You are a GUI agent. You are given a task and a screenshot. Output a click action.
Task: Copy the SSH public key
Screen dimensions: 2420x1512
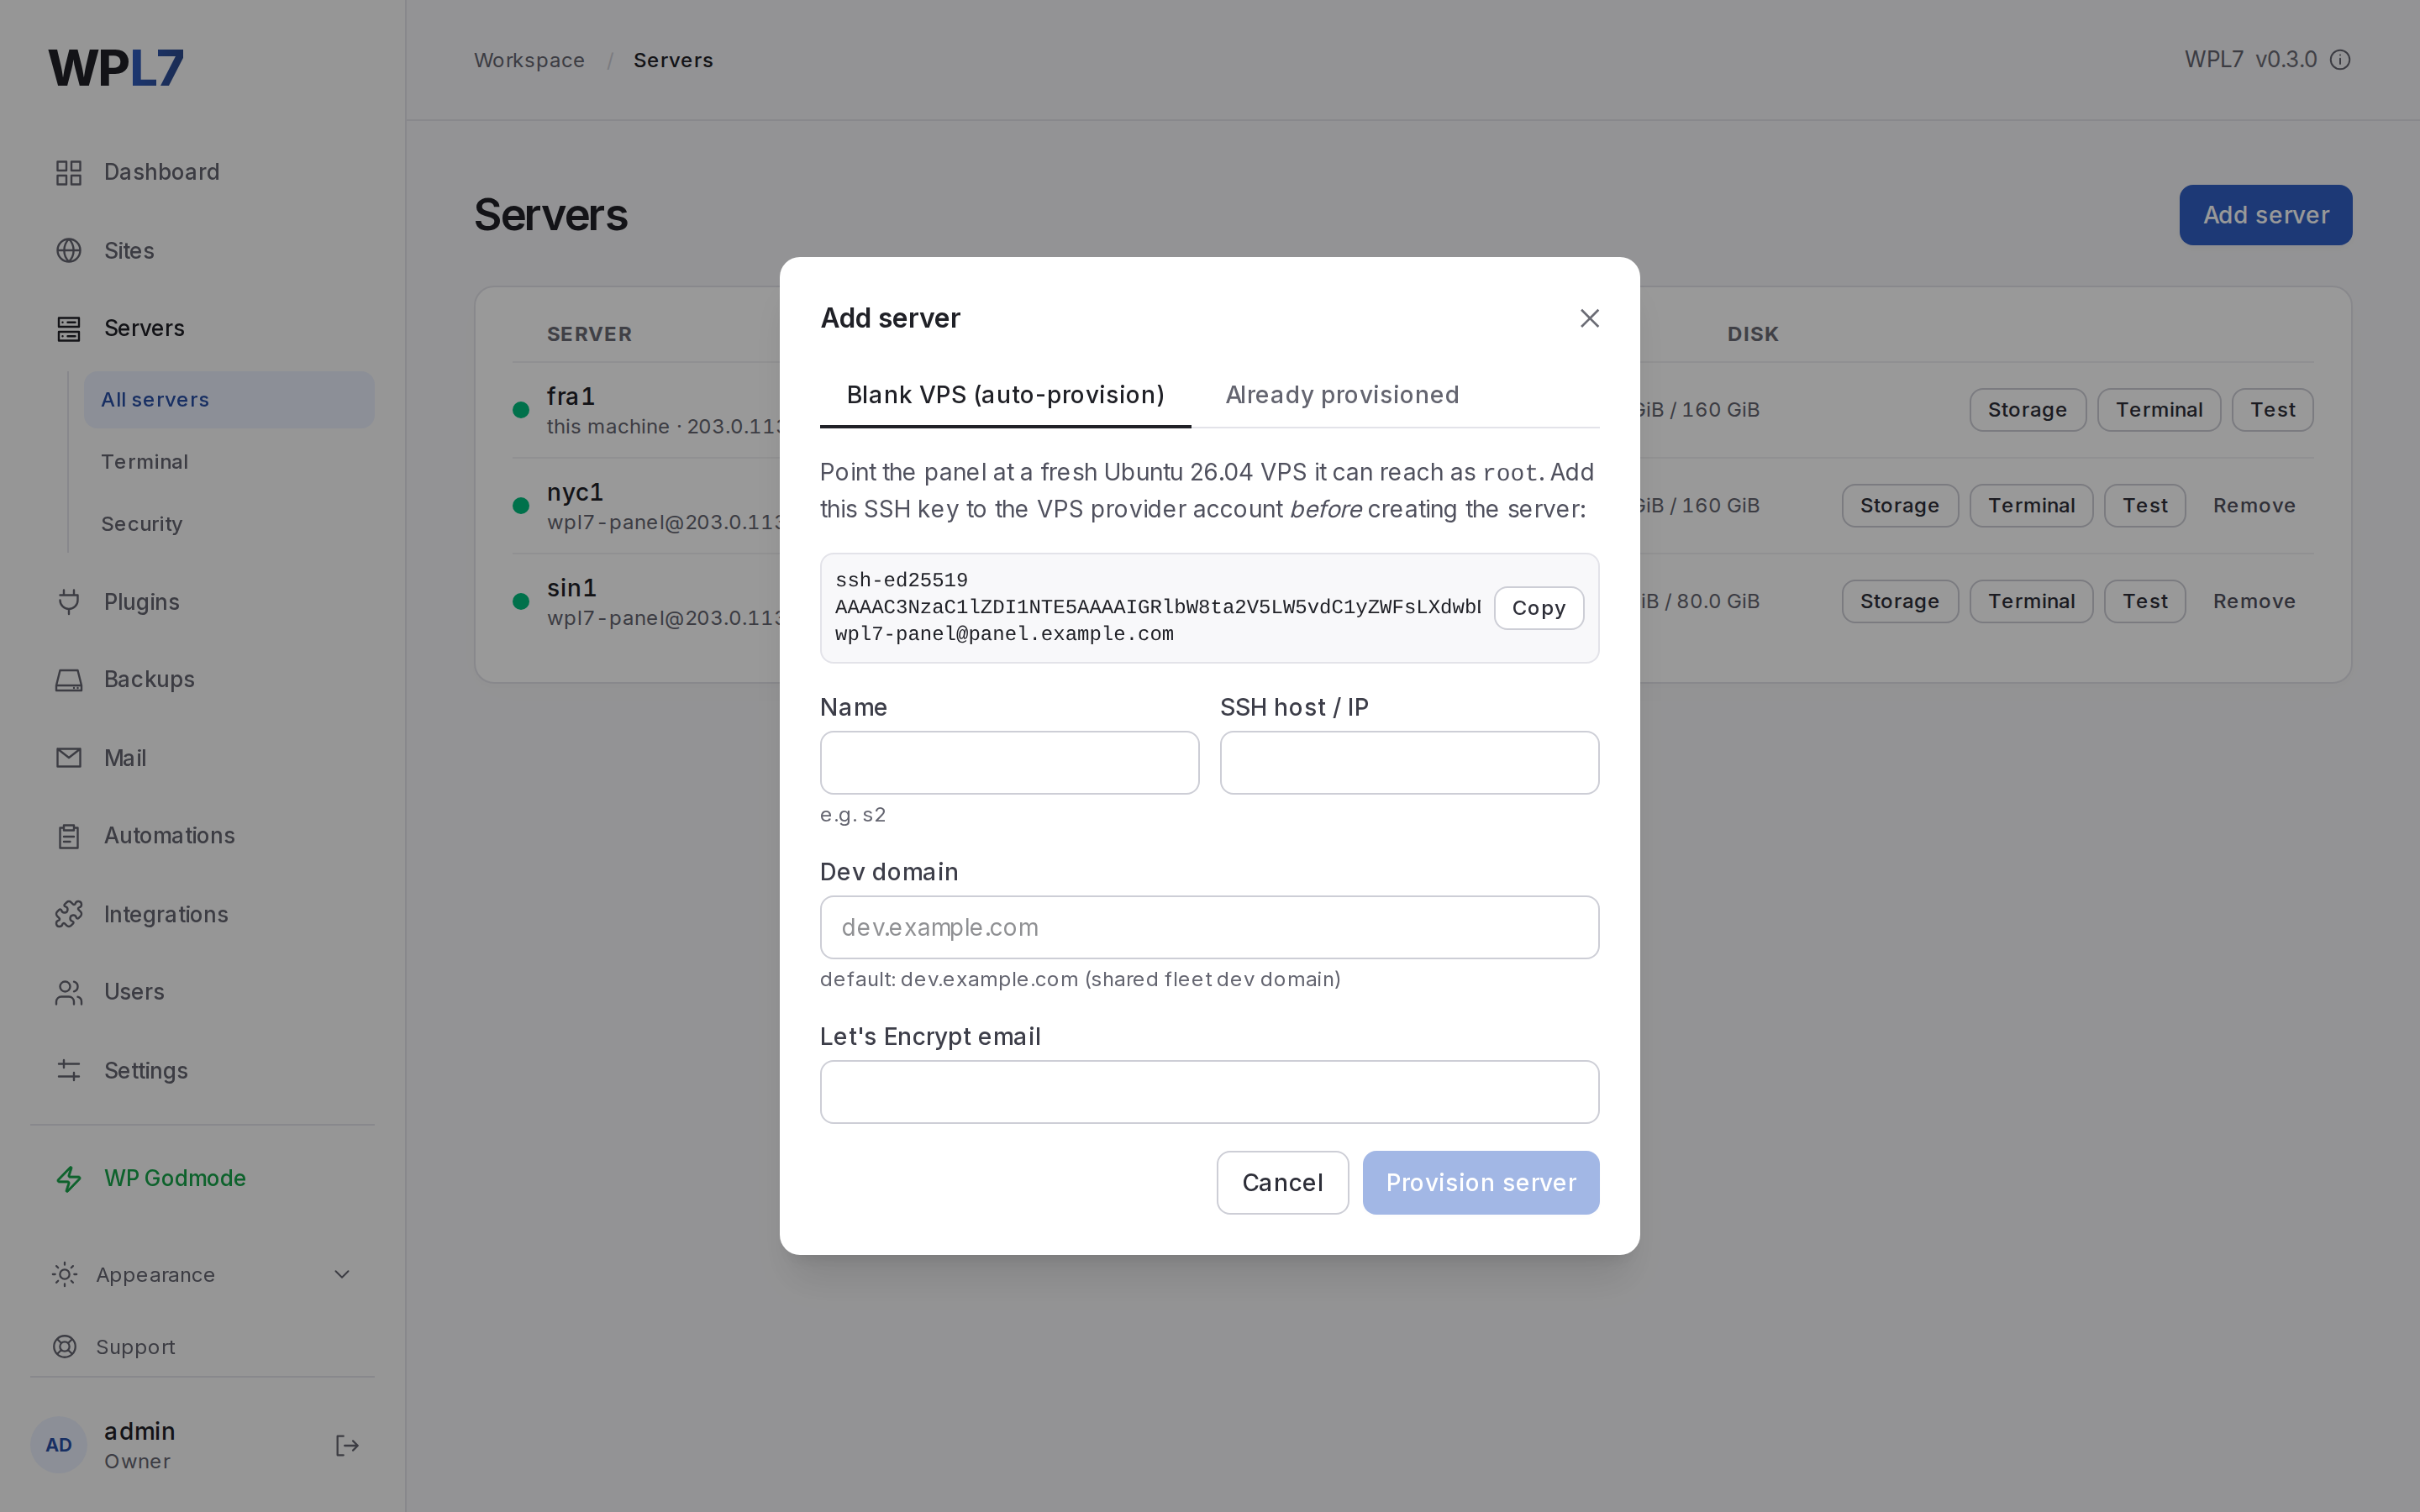coord(1538,608)
